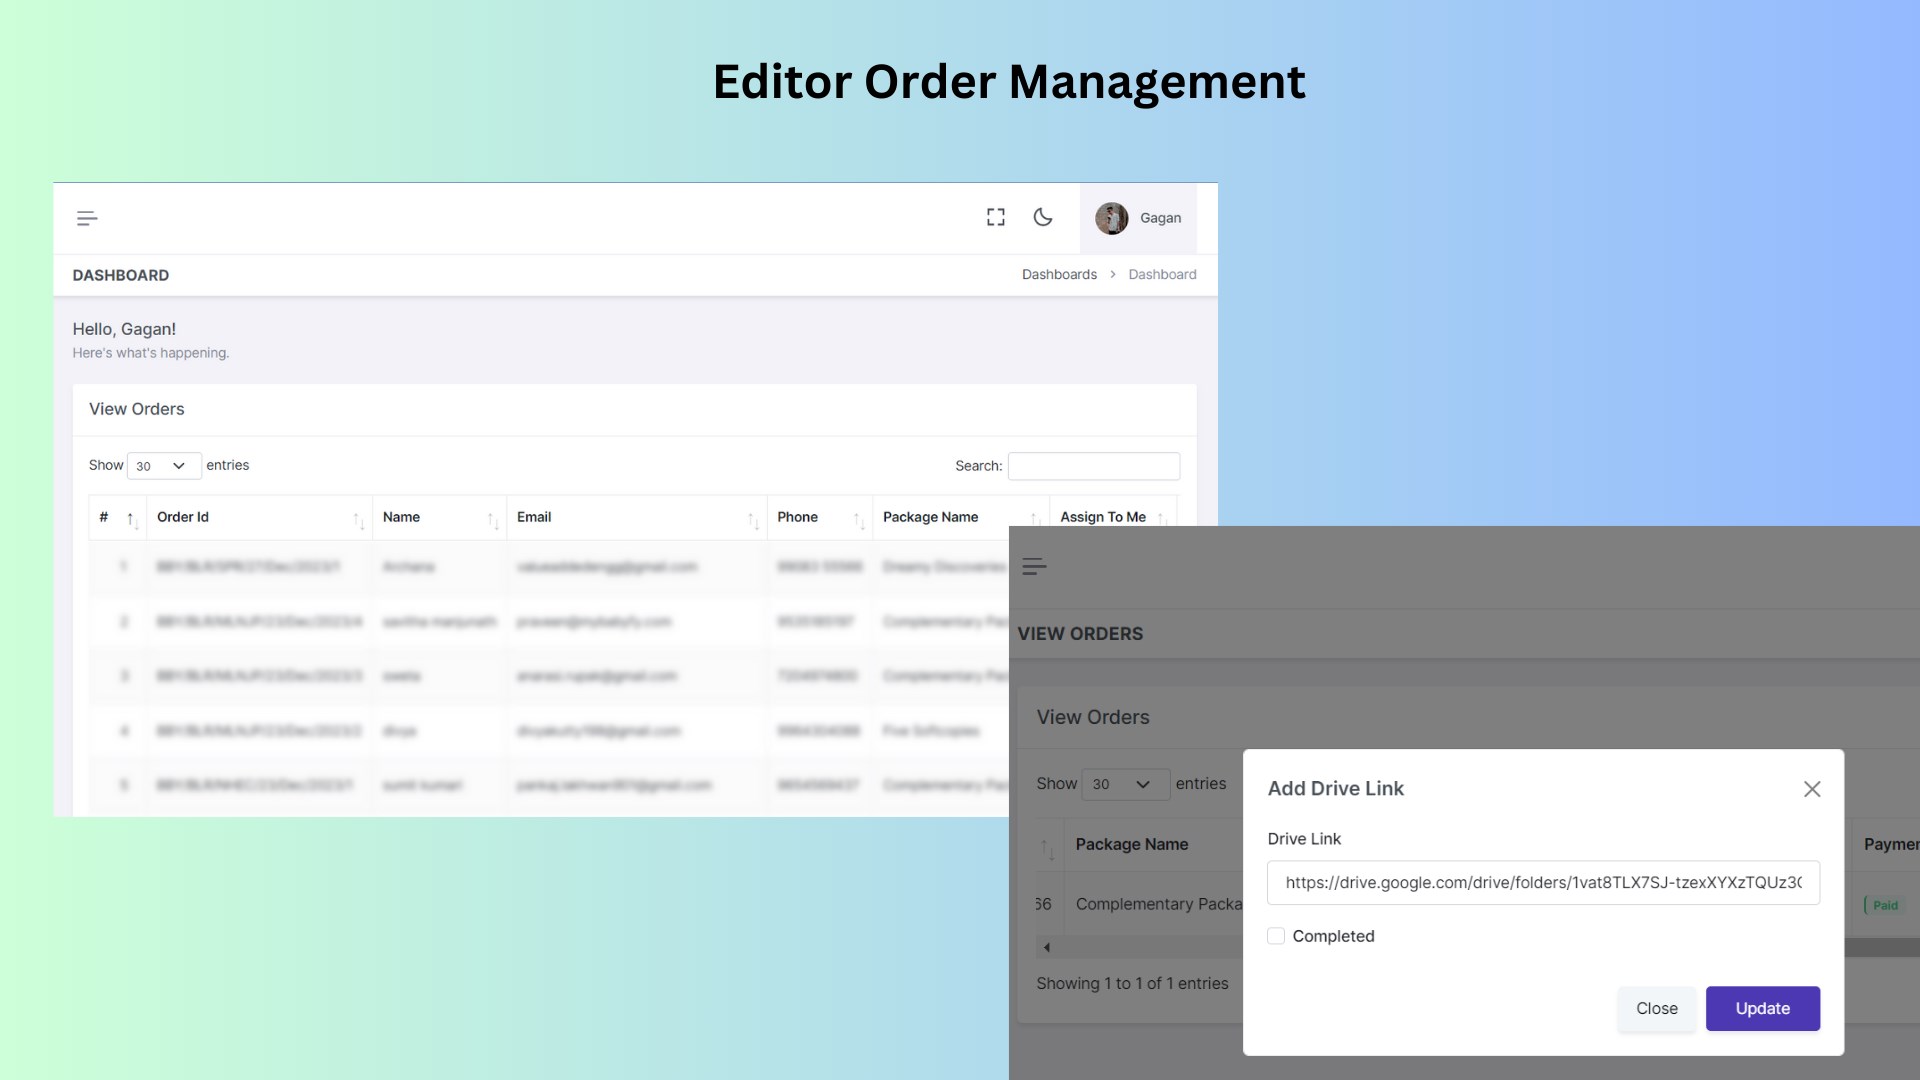Click the Update button
The width and height of the screenshot is (1920, 1080).
coord(1762,1008)
